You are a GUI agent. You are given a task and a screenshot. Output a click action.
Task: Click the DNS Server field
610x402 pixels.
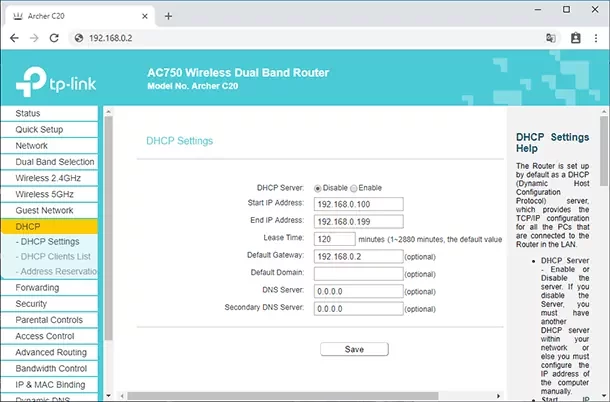tap(358, 291)
